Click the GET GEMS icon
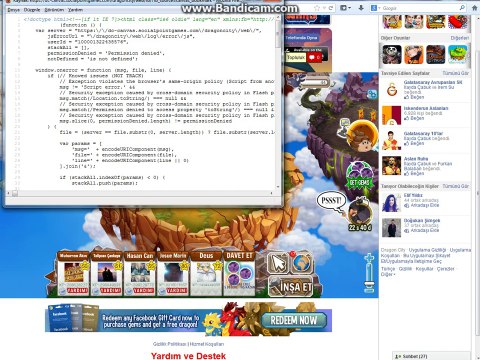Viewport: 480px width, 360px height. 359,176
